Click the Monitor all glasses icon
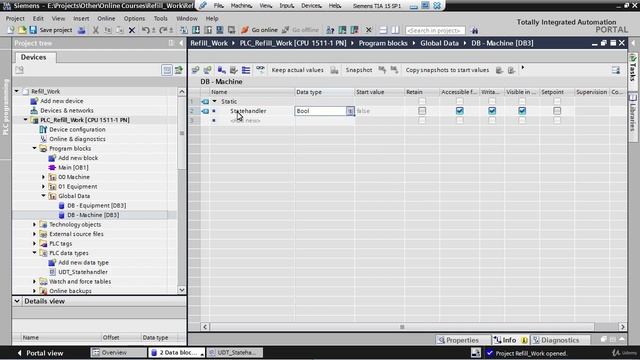The height and width of the screenshot is (360, 640). tap(260, 69)
